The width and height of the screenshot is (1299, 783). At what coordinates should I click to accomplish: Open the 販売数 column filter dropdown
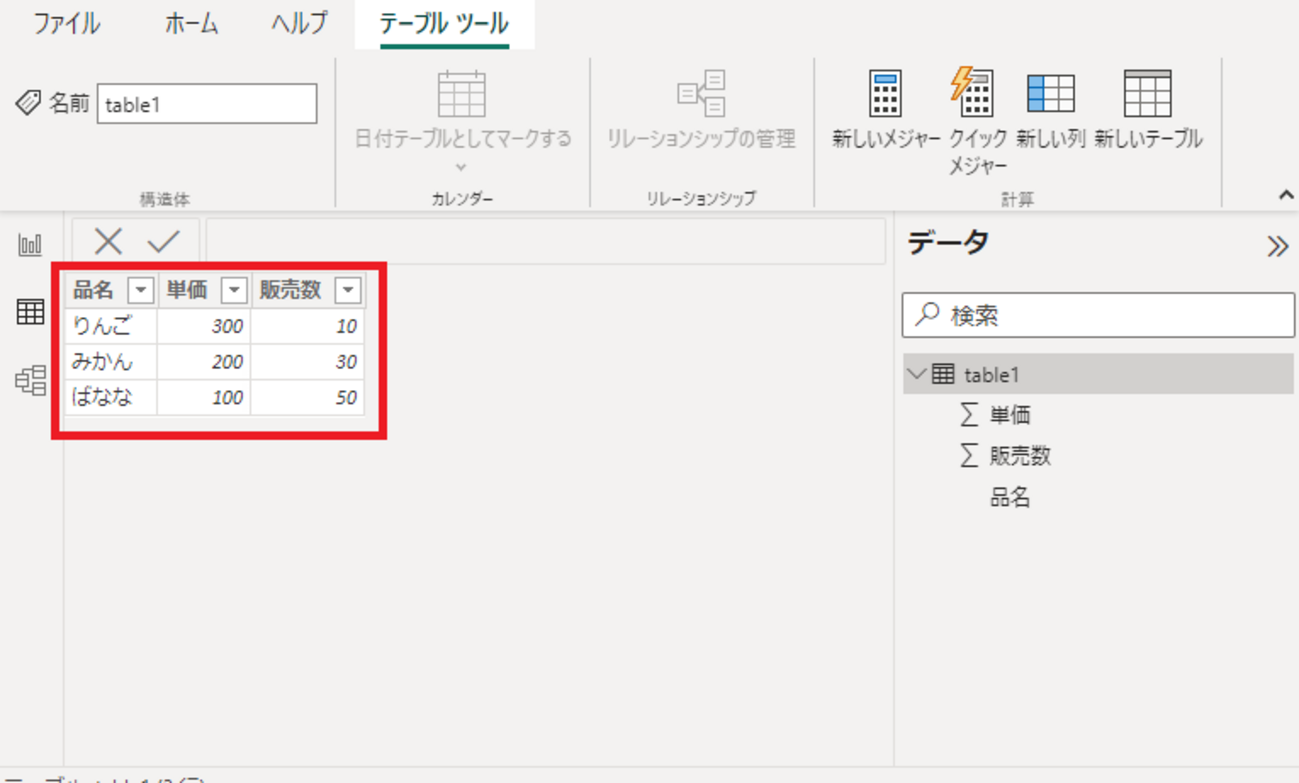coord(348,290)
